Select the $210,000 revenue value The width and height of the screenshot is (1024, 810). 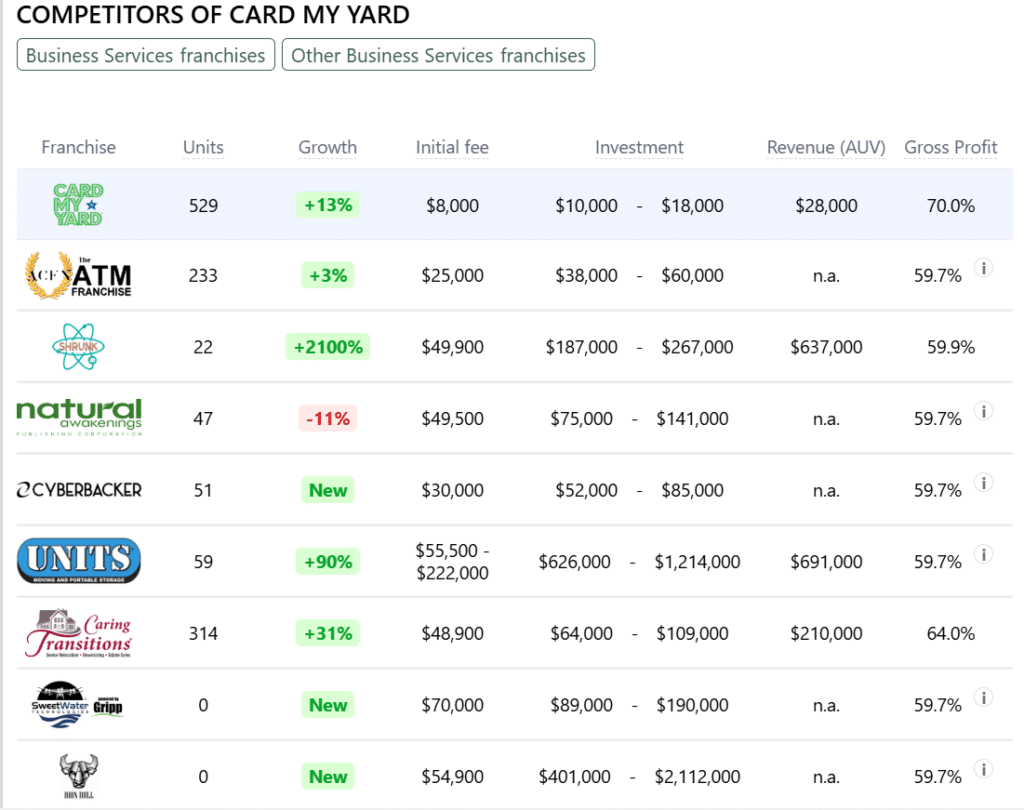coord(826,634)
